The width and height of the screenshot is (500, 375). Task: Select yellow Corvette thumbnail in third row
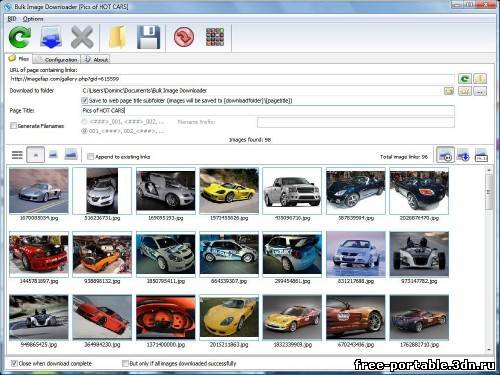pos(229,317)
